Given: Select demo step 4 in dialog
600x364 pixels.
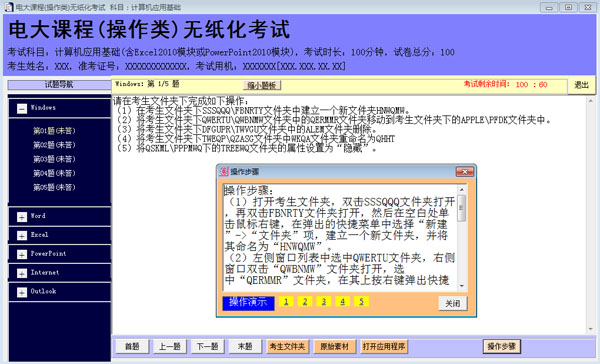Looking at the screenshot, I should point(342,302).
